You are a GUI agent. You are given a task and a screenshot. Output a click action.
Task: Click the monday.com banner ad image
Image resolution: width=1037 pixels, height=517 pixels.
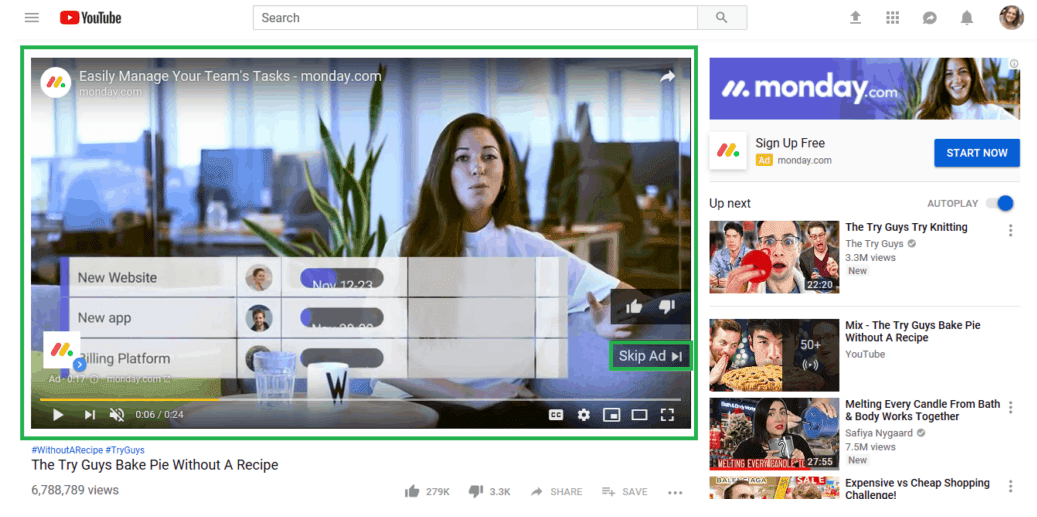coord(864,89)
